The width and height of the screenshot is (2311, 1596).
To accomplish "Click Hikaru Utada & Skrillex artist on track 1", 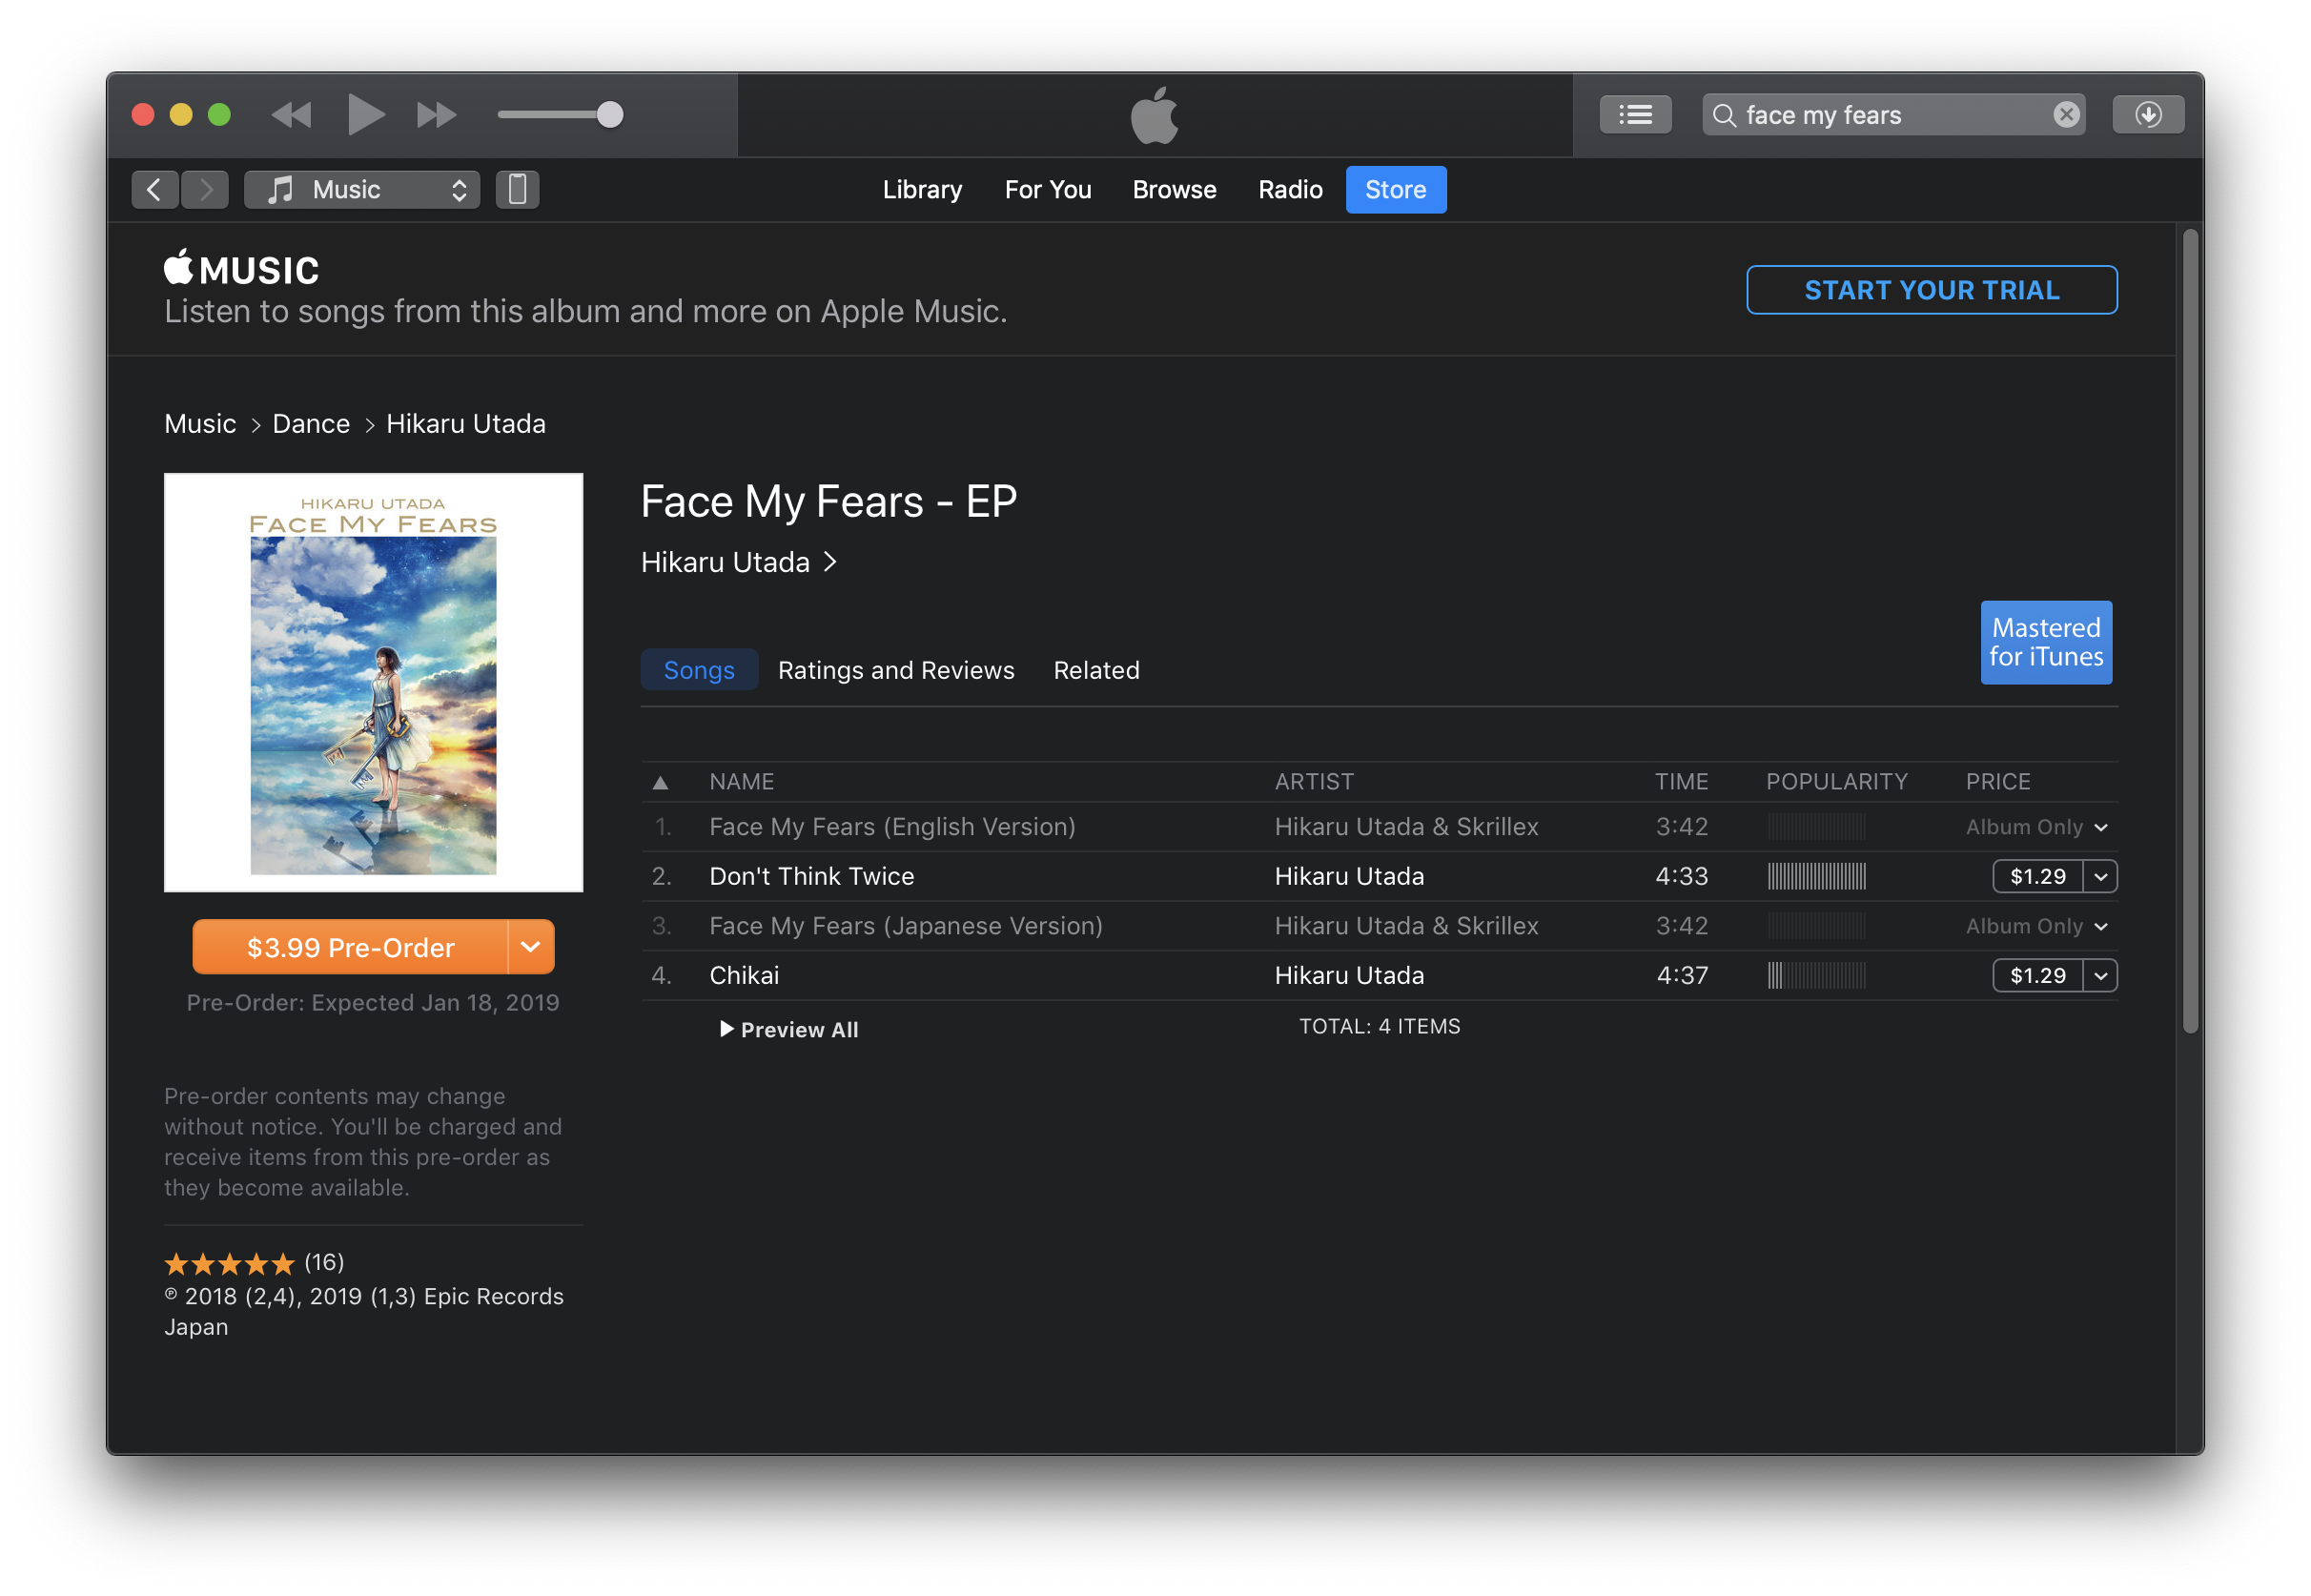I will [1406, 826].
